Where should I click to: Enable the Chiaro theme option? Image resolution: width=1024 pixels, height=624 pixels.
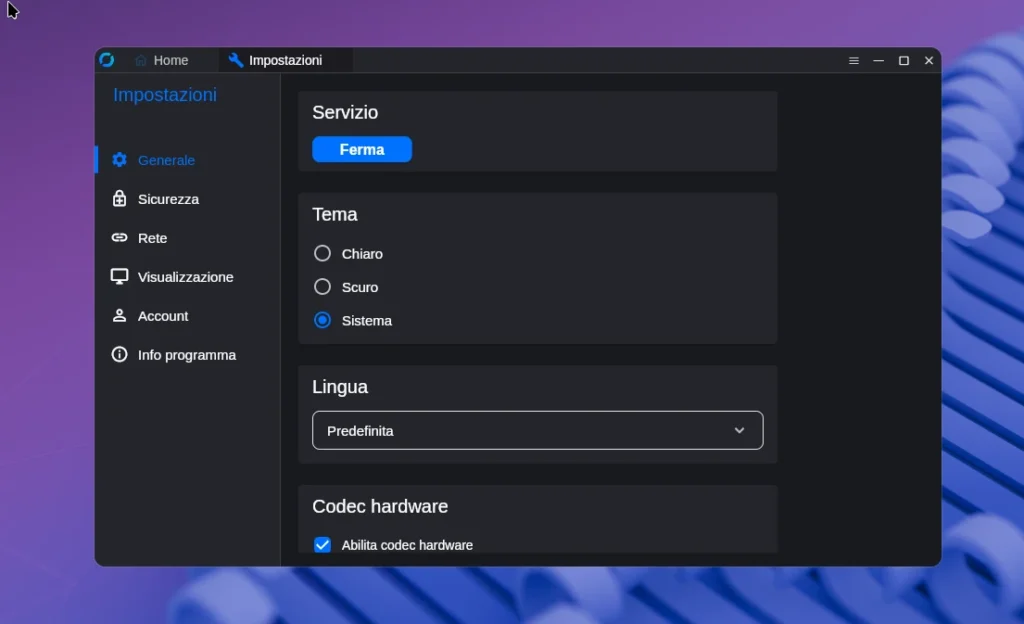click(322, 253)
